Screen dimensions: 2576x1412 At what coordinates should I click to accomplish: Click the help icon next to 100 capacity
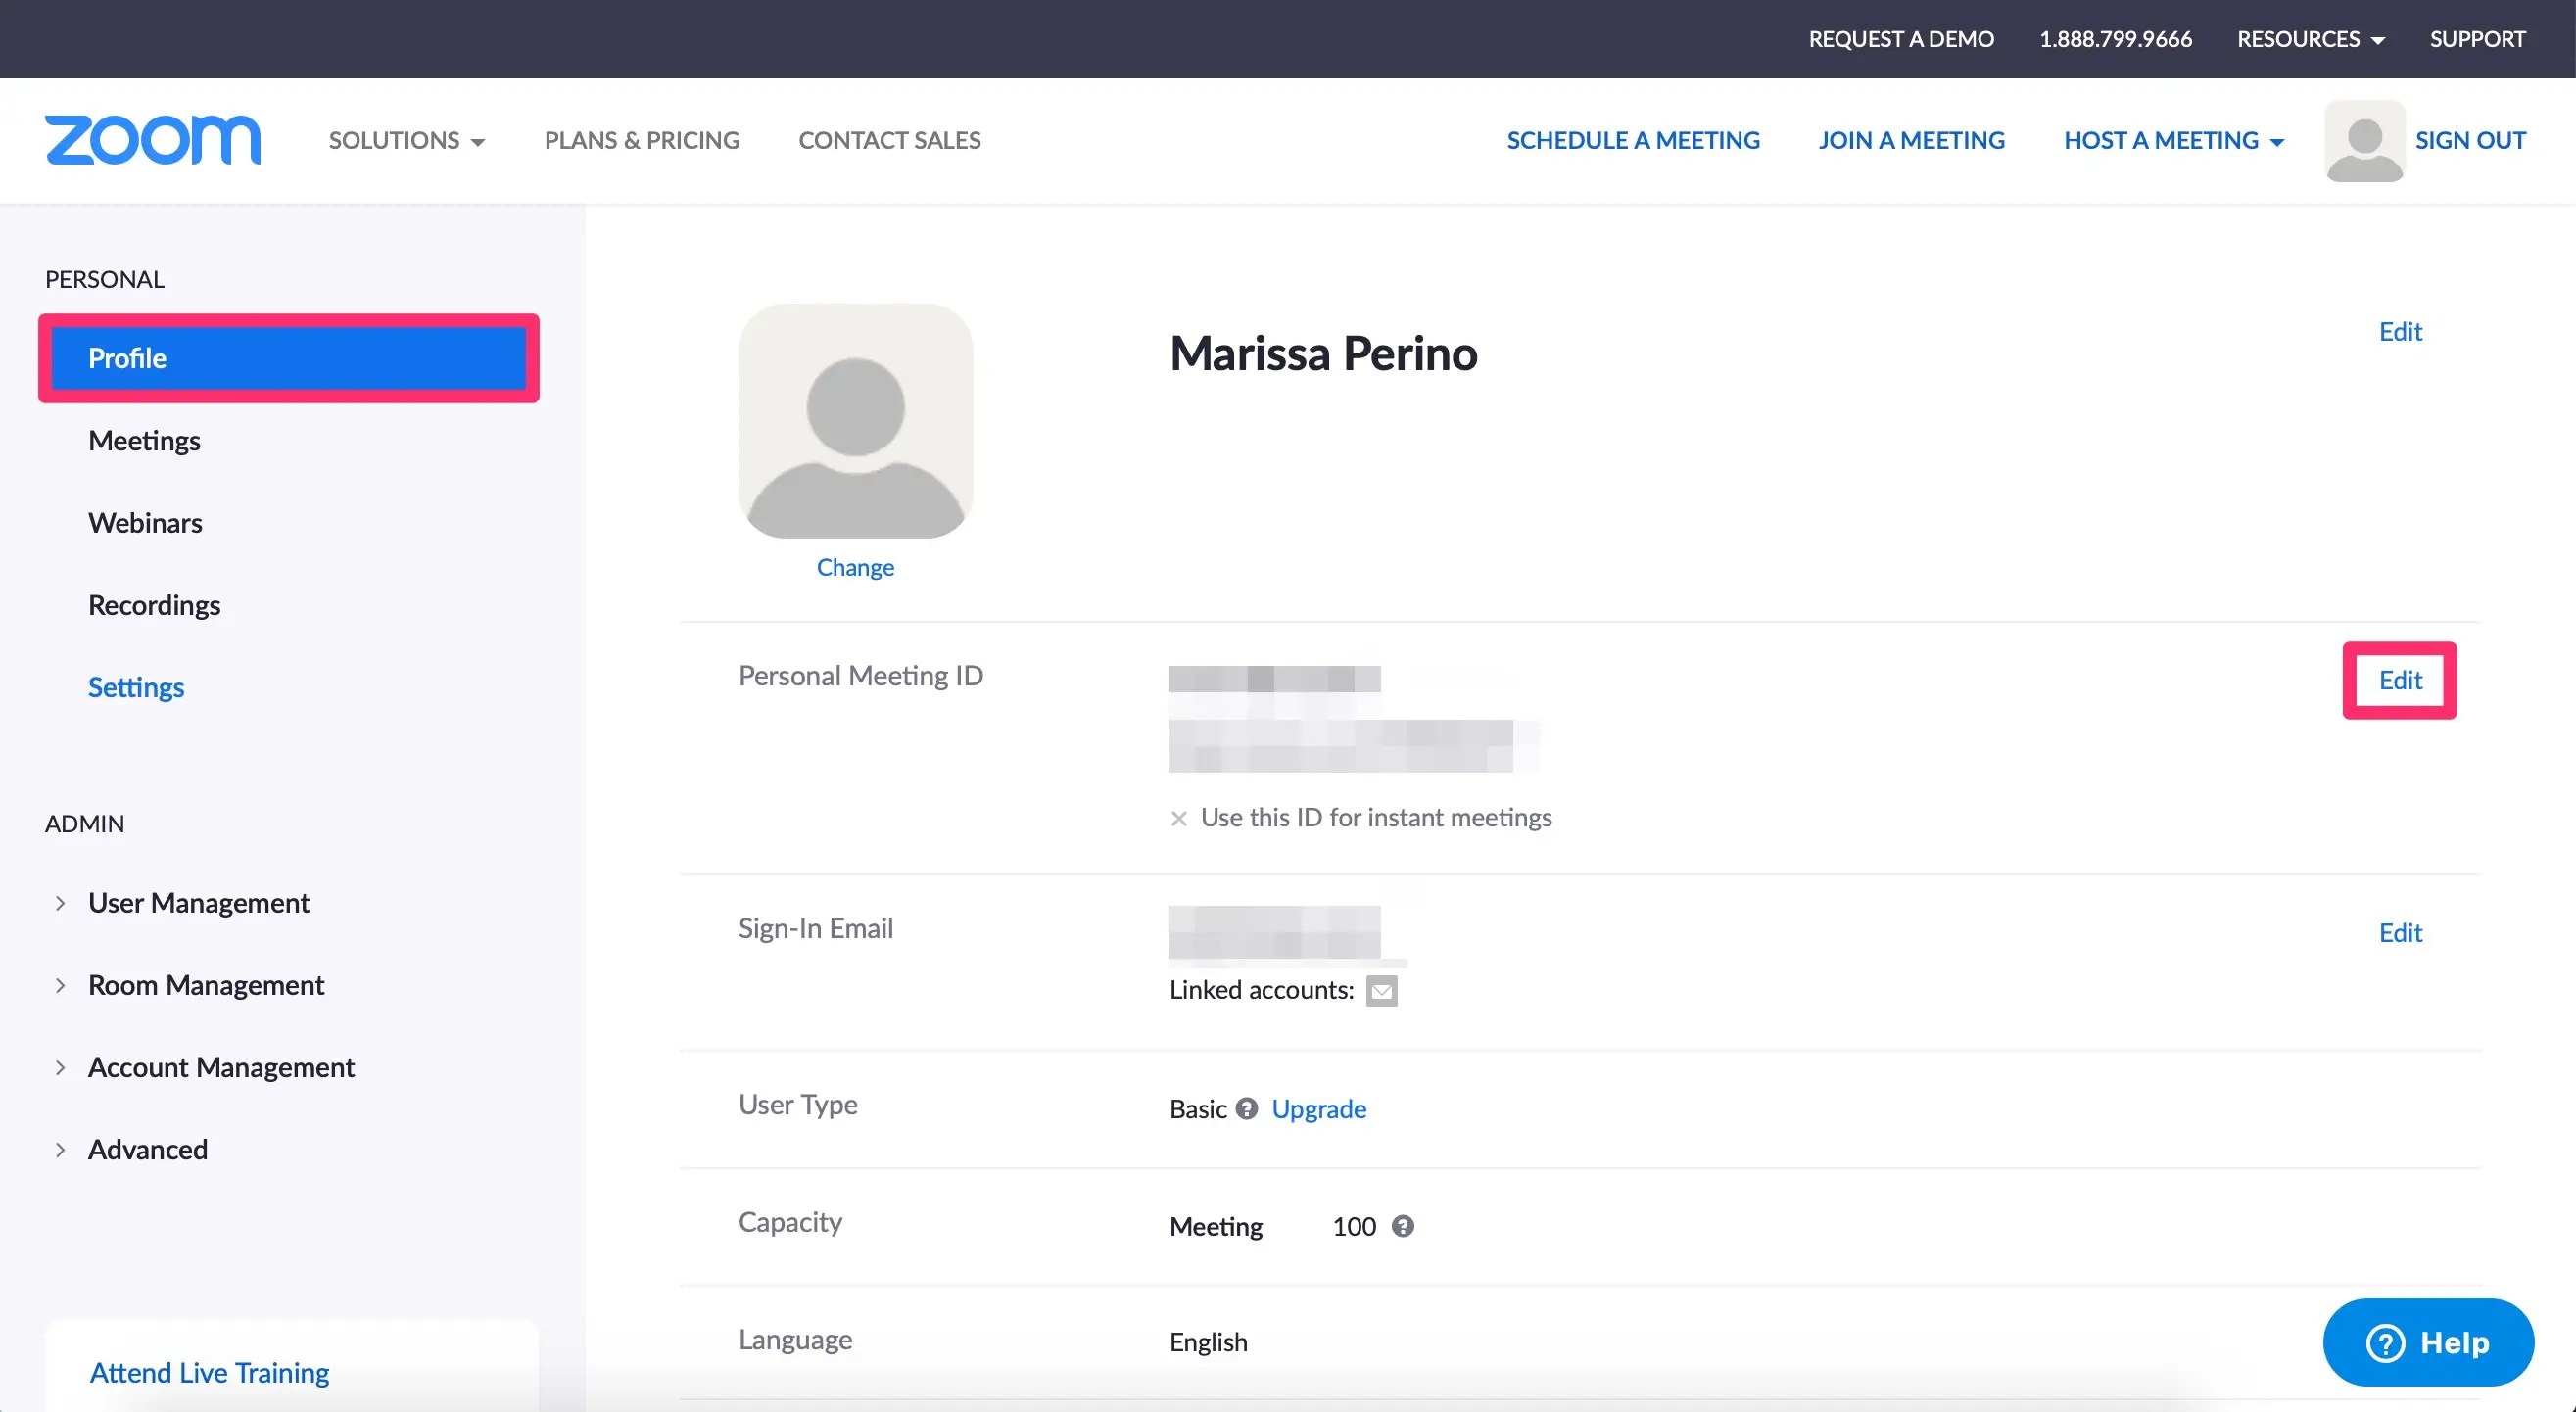[1403, 1226]
